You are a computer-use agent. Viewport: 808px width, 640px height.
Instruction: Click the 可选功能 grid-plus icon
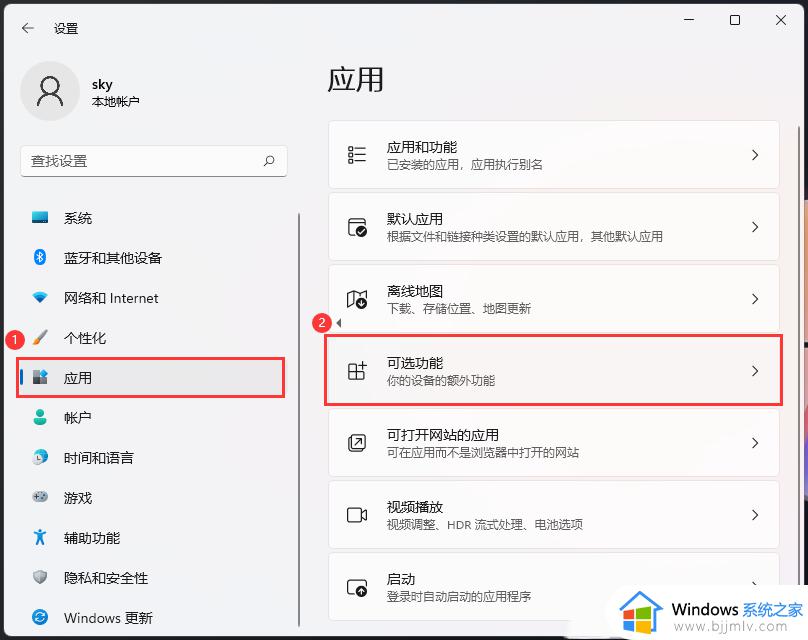pyautogui.click(x=357, y=370)
